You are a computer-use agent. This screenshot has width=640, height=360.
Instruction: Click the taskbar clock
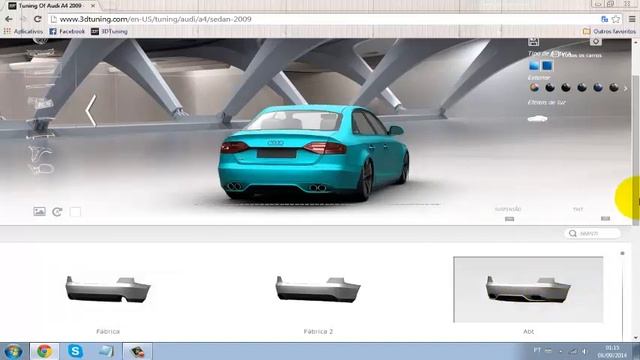point(612,351)
